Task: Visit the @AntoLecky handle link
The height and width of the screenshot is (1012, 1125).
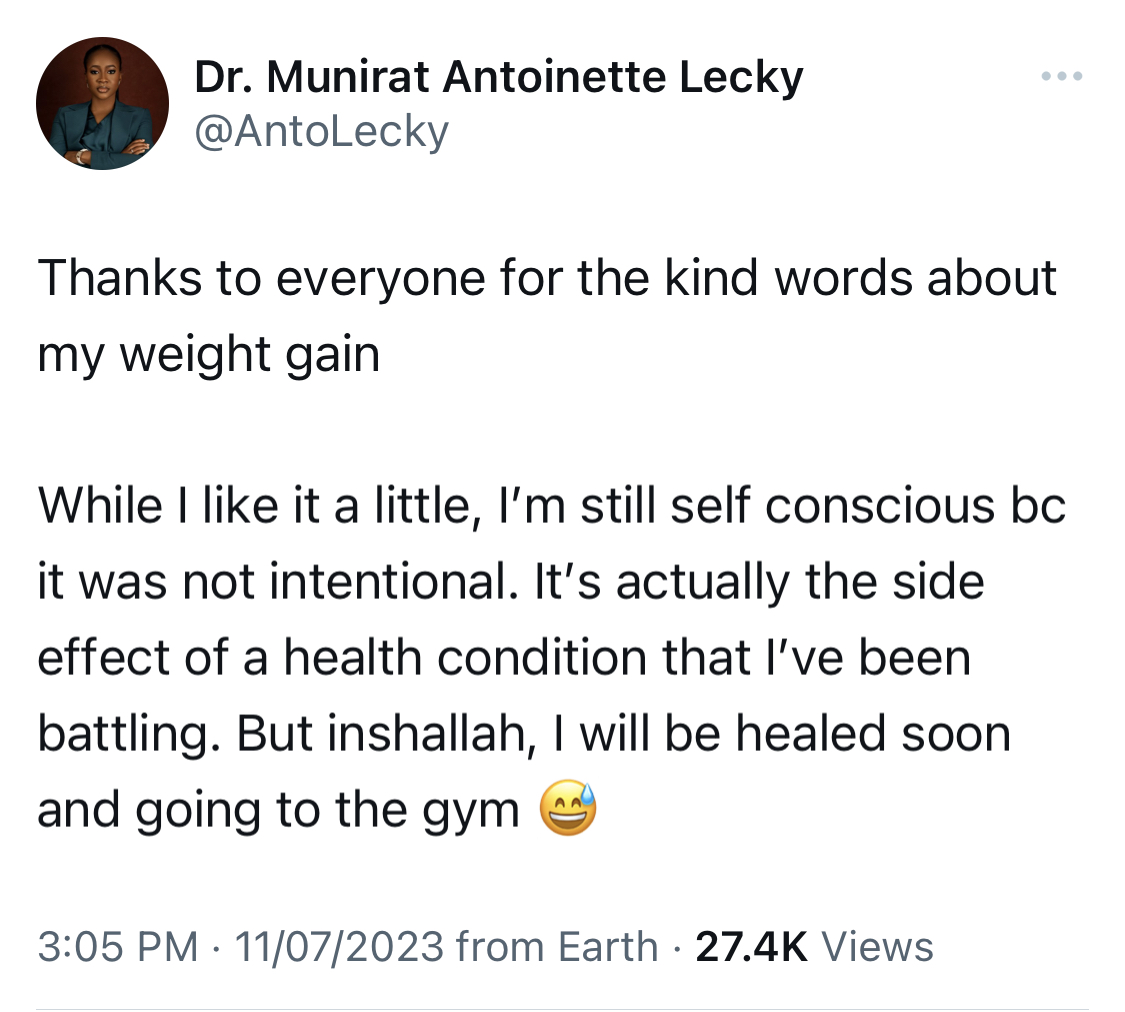Action: pos(321,131)
